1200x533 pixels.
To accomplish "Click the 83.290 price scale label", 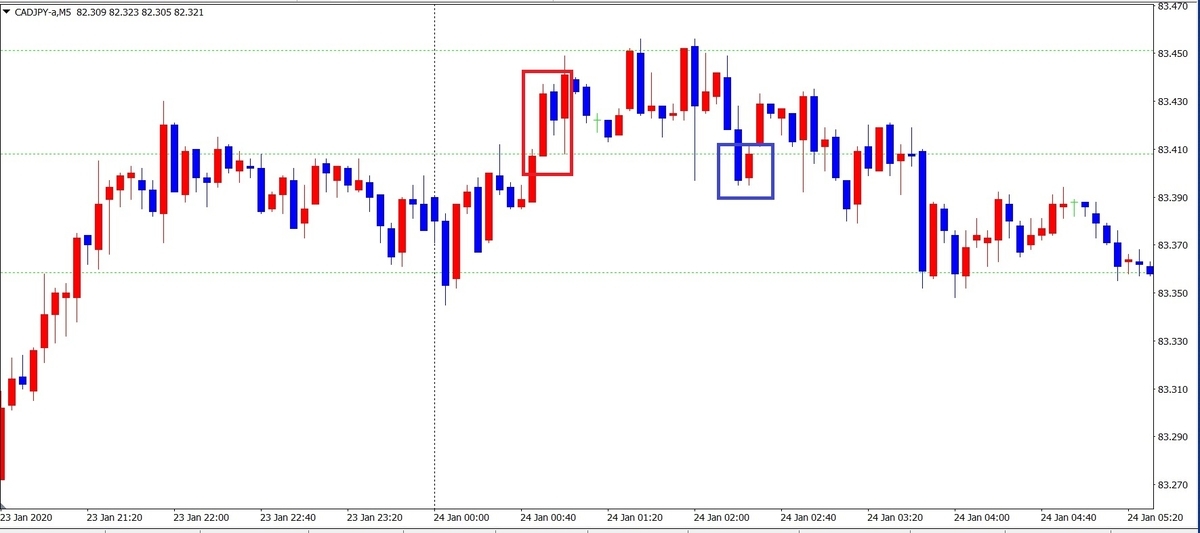I will coord(1172,438).
